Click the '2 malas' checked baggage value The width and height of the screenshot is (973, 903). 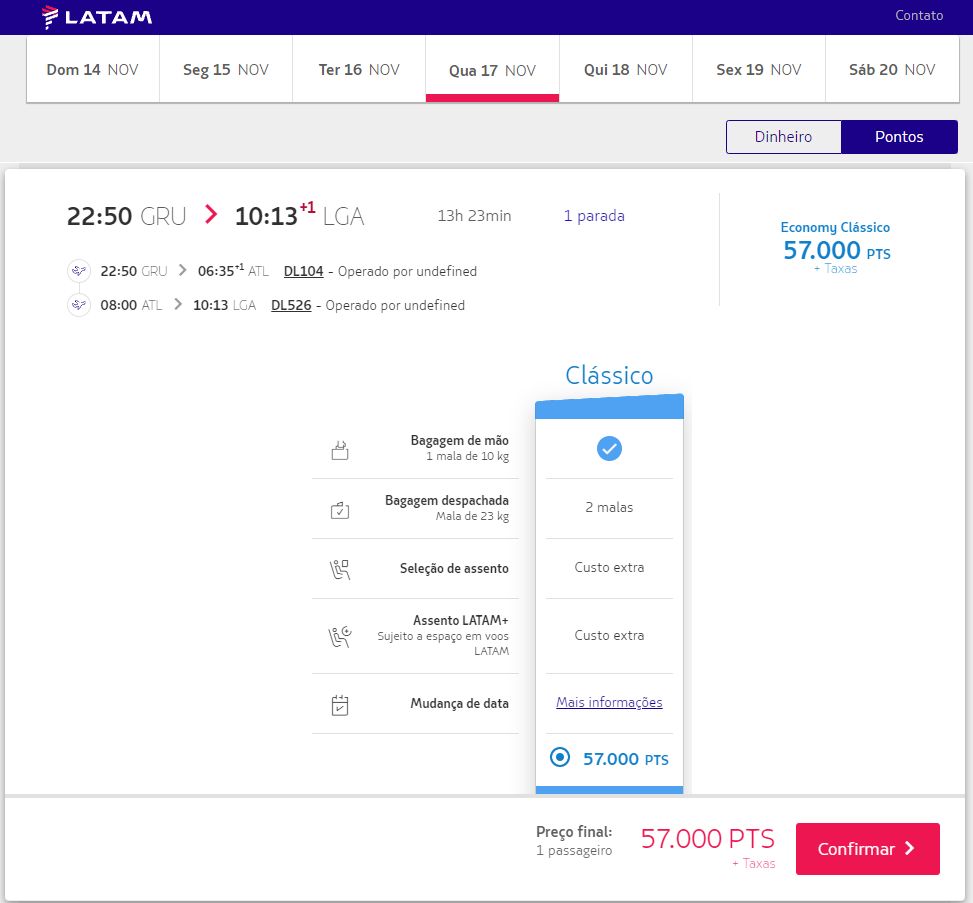click(x=609, y=507)
